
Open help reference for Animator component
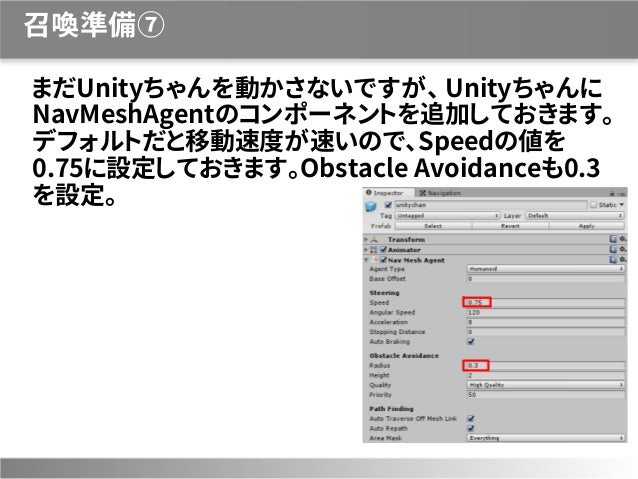click(x=613, y=249)
